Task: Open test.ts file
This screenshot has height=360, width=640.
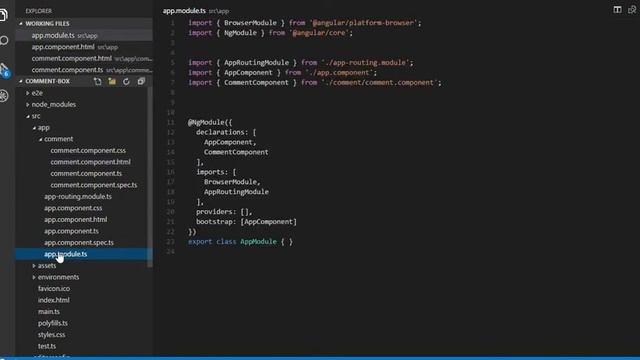Action: click(x=47, y=346)
